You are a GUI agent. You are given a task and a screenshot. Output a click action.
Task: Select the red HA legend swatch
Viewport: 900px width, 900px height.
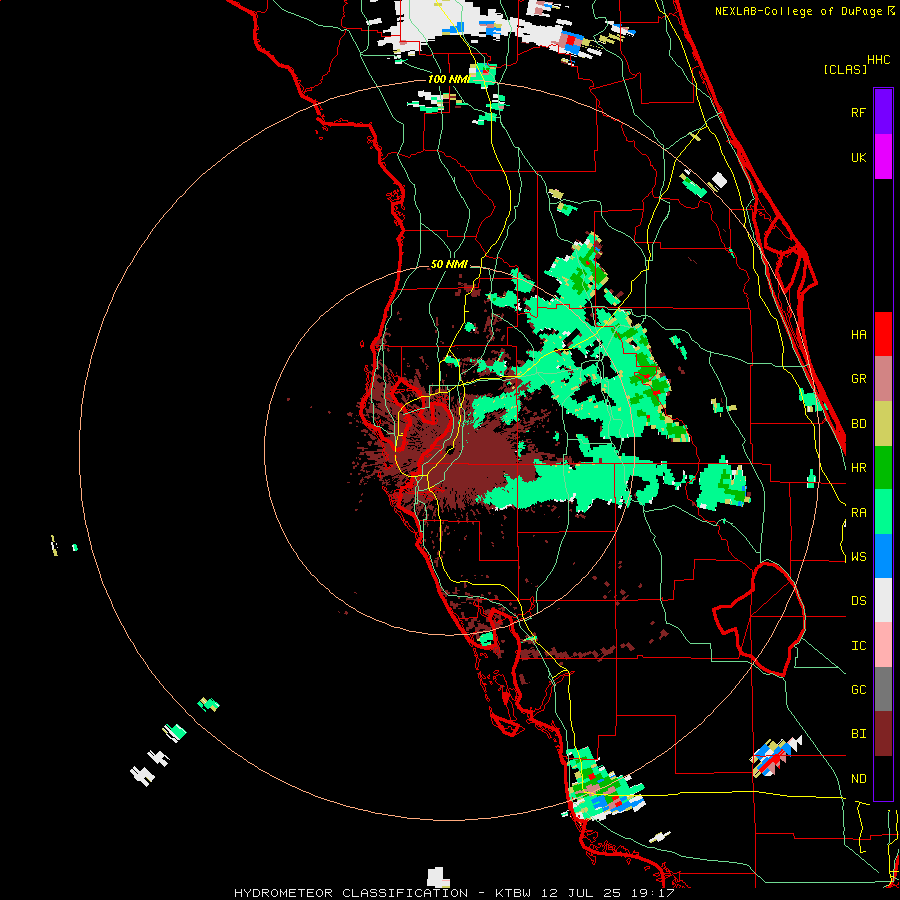coord(883,334)
